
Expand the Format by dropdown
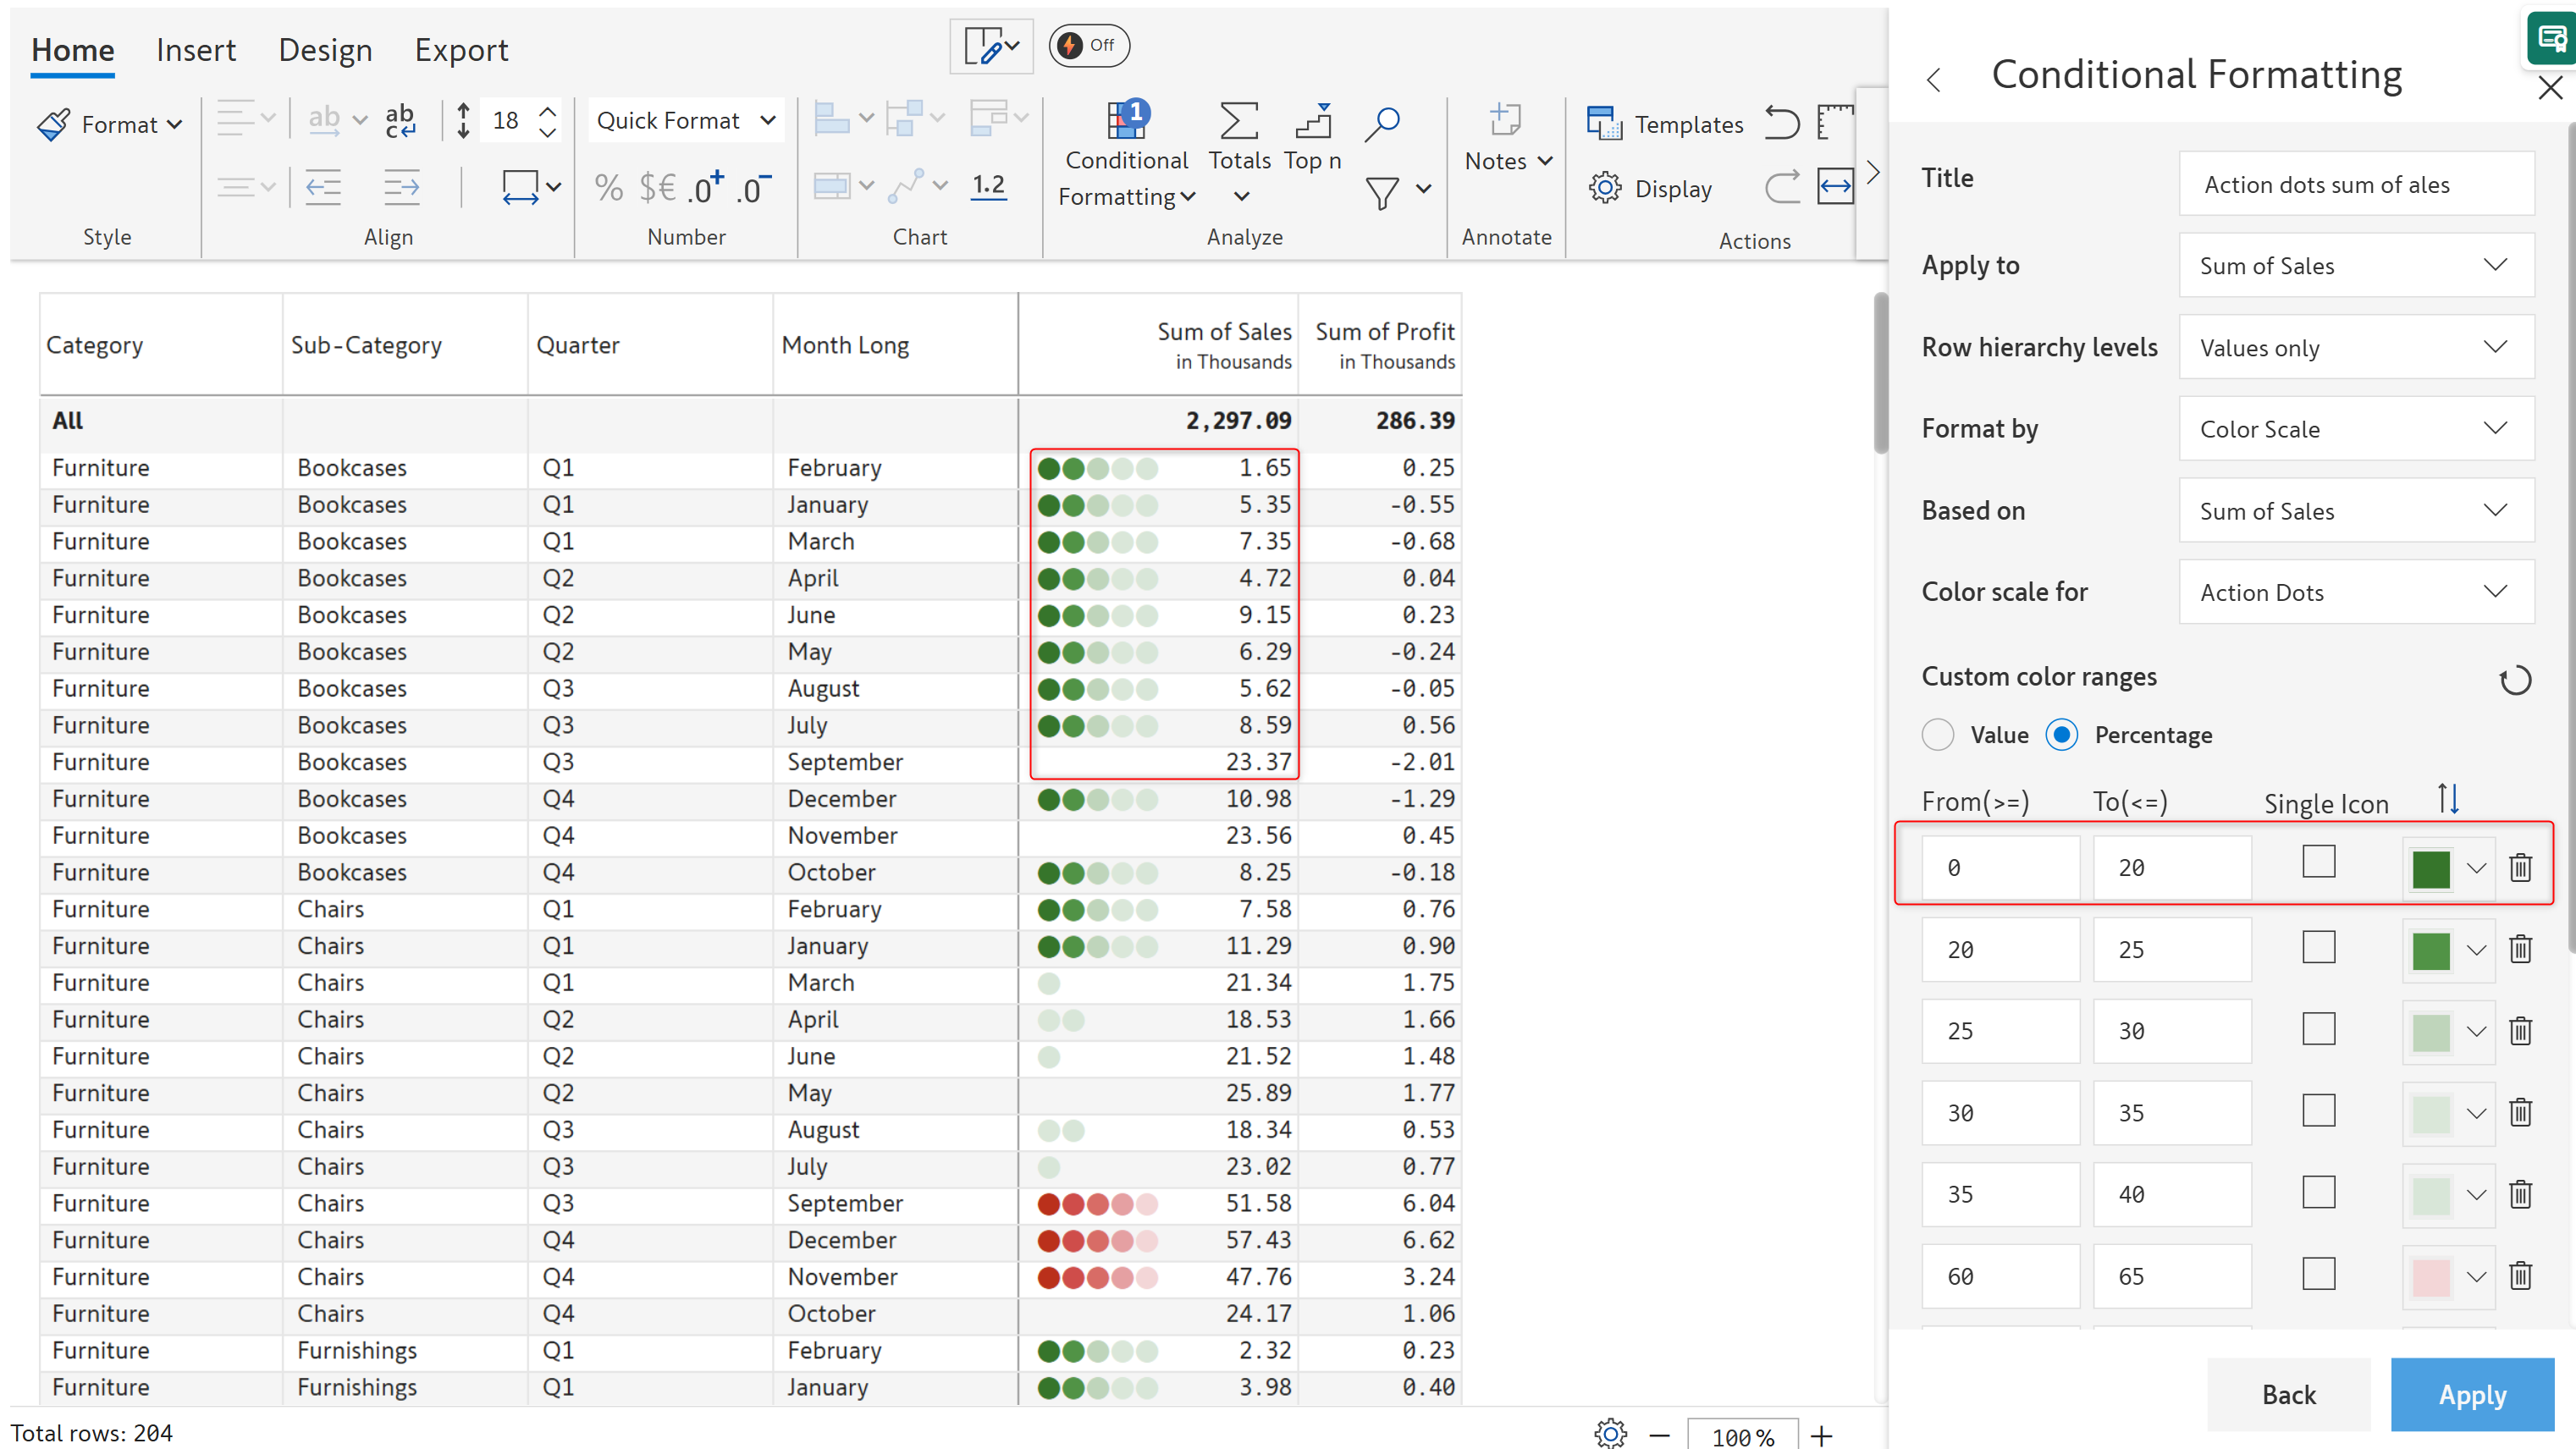(2356, 429)
